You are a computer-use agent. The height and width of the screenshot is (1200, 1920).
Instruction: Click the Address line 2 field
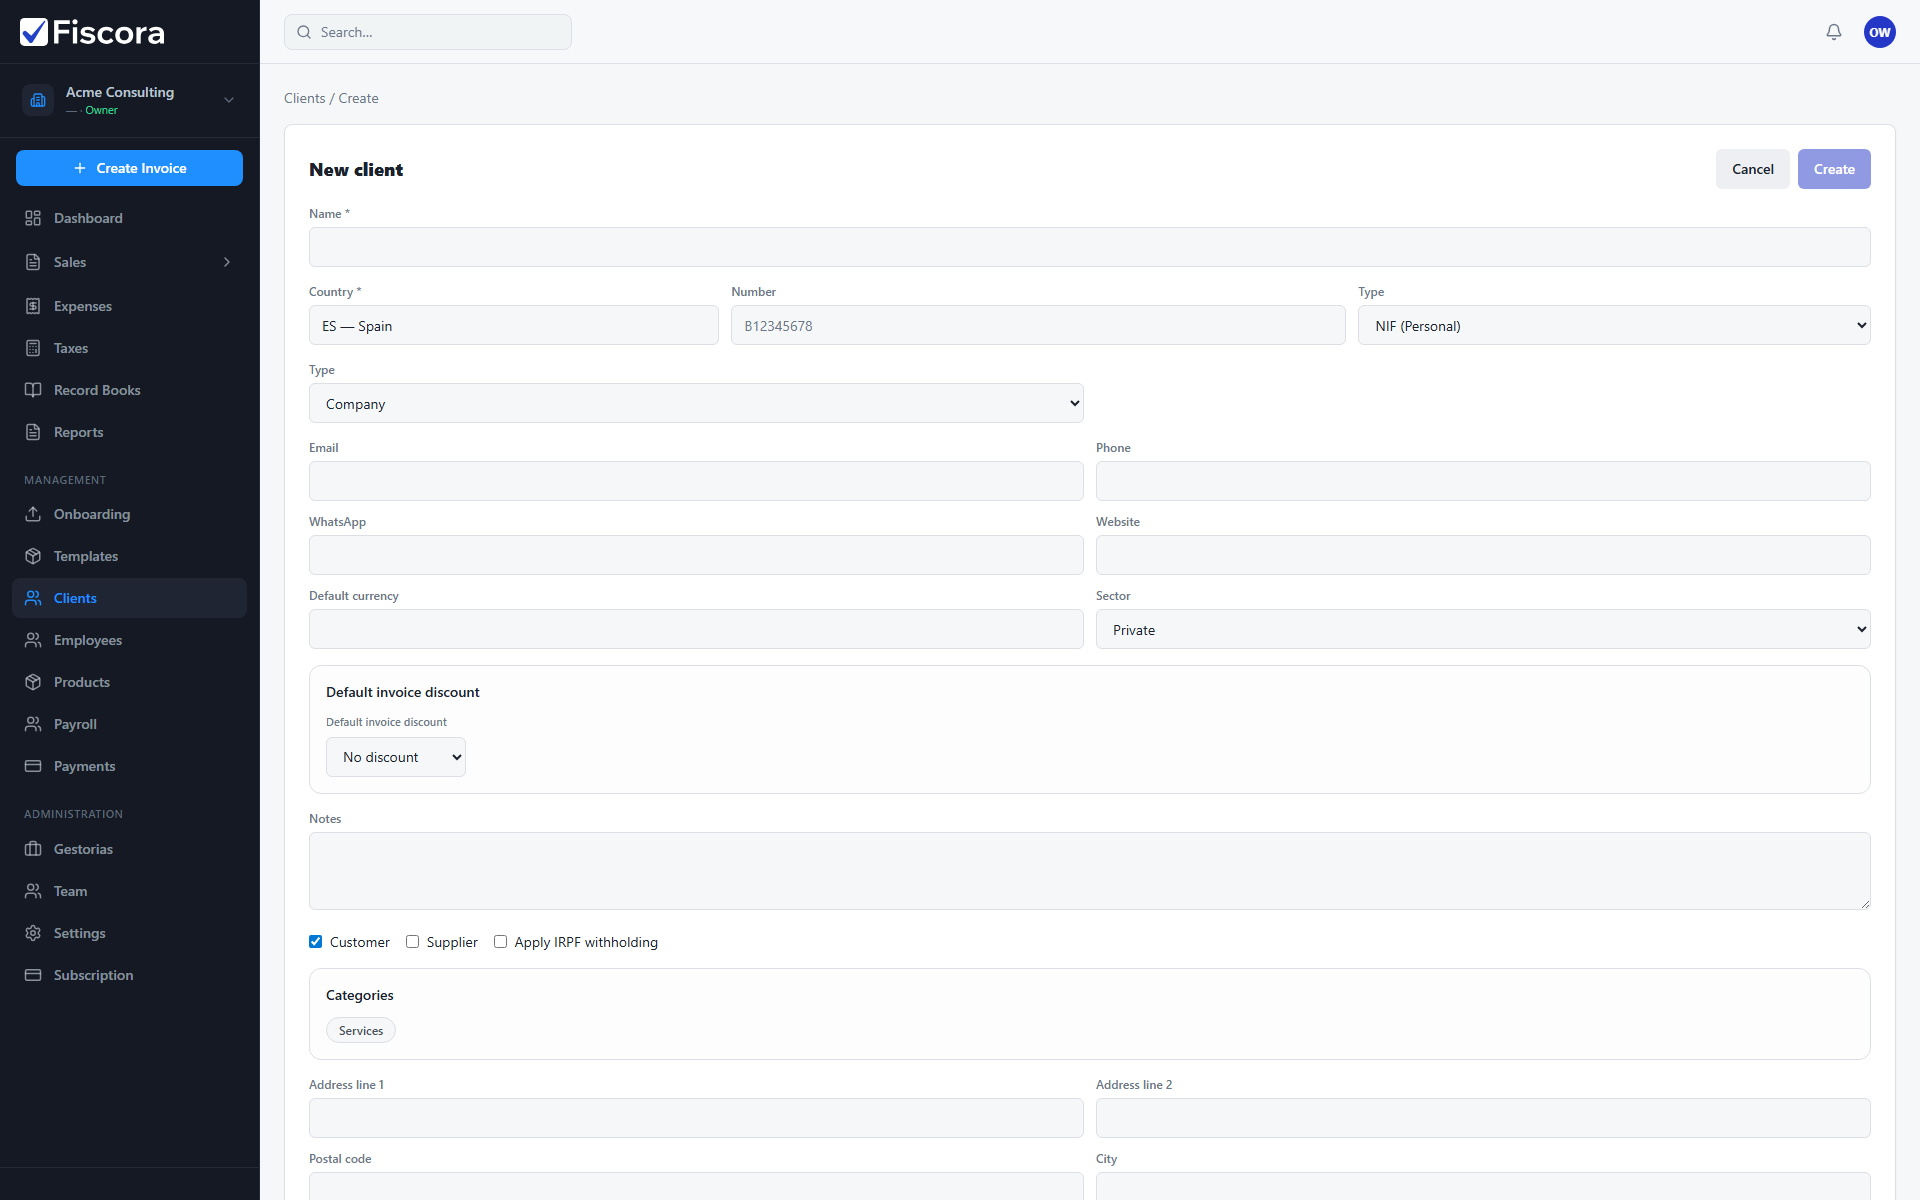pyautogui.click(x=1483, y=1118)
